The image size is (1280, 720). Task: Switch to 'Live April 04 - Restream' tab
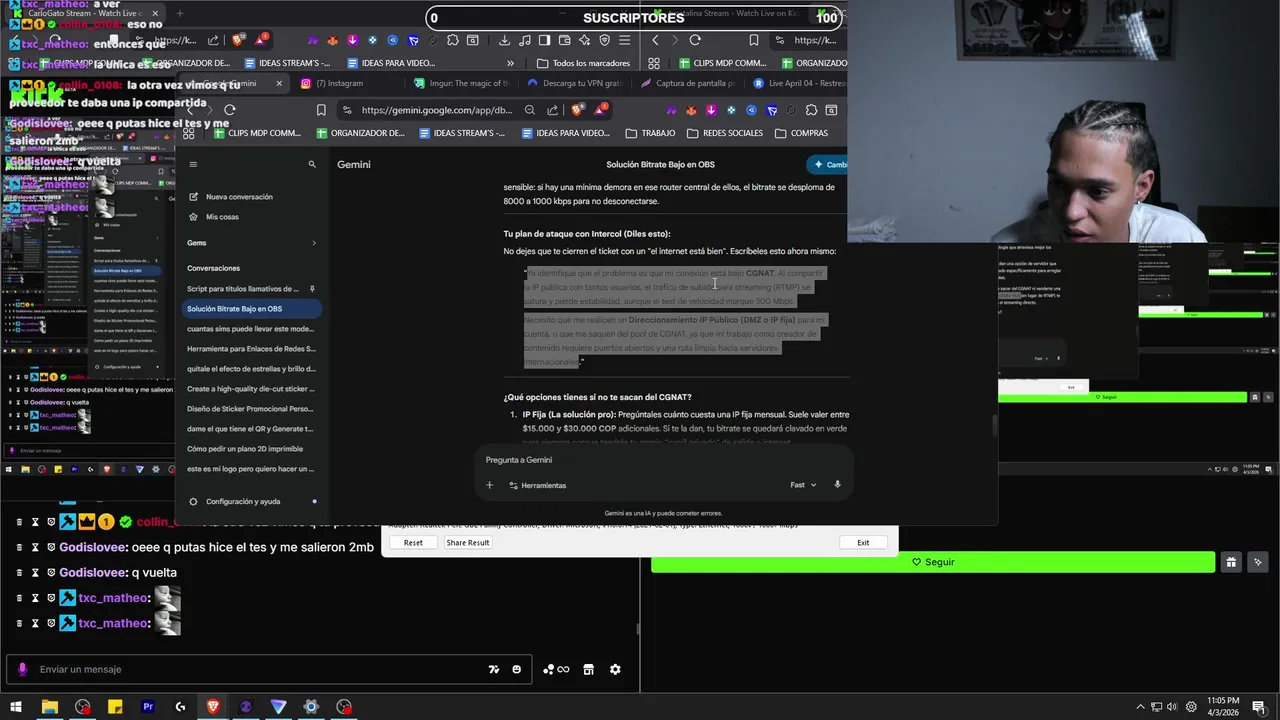coord(800,83)
